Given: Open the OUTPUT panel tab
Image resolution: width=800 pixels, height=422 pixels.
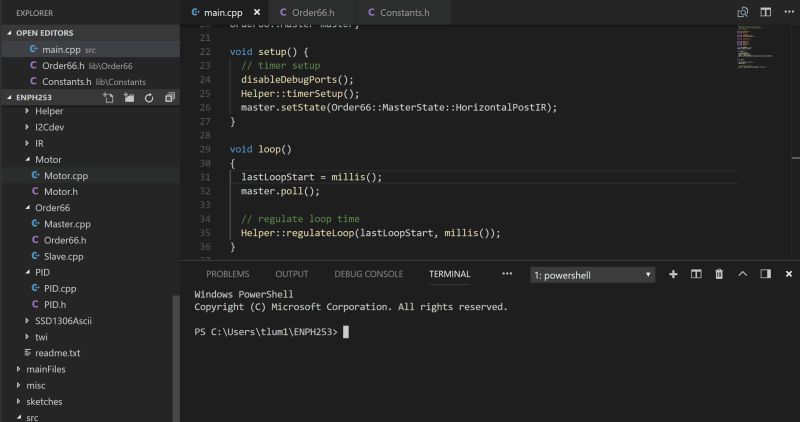Looking at the screenshot, I should pos(292,274).
